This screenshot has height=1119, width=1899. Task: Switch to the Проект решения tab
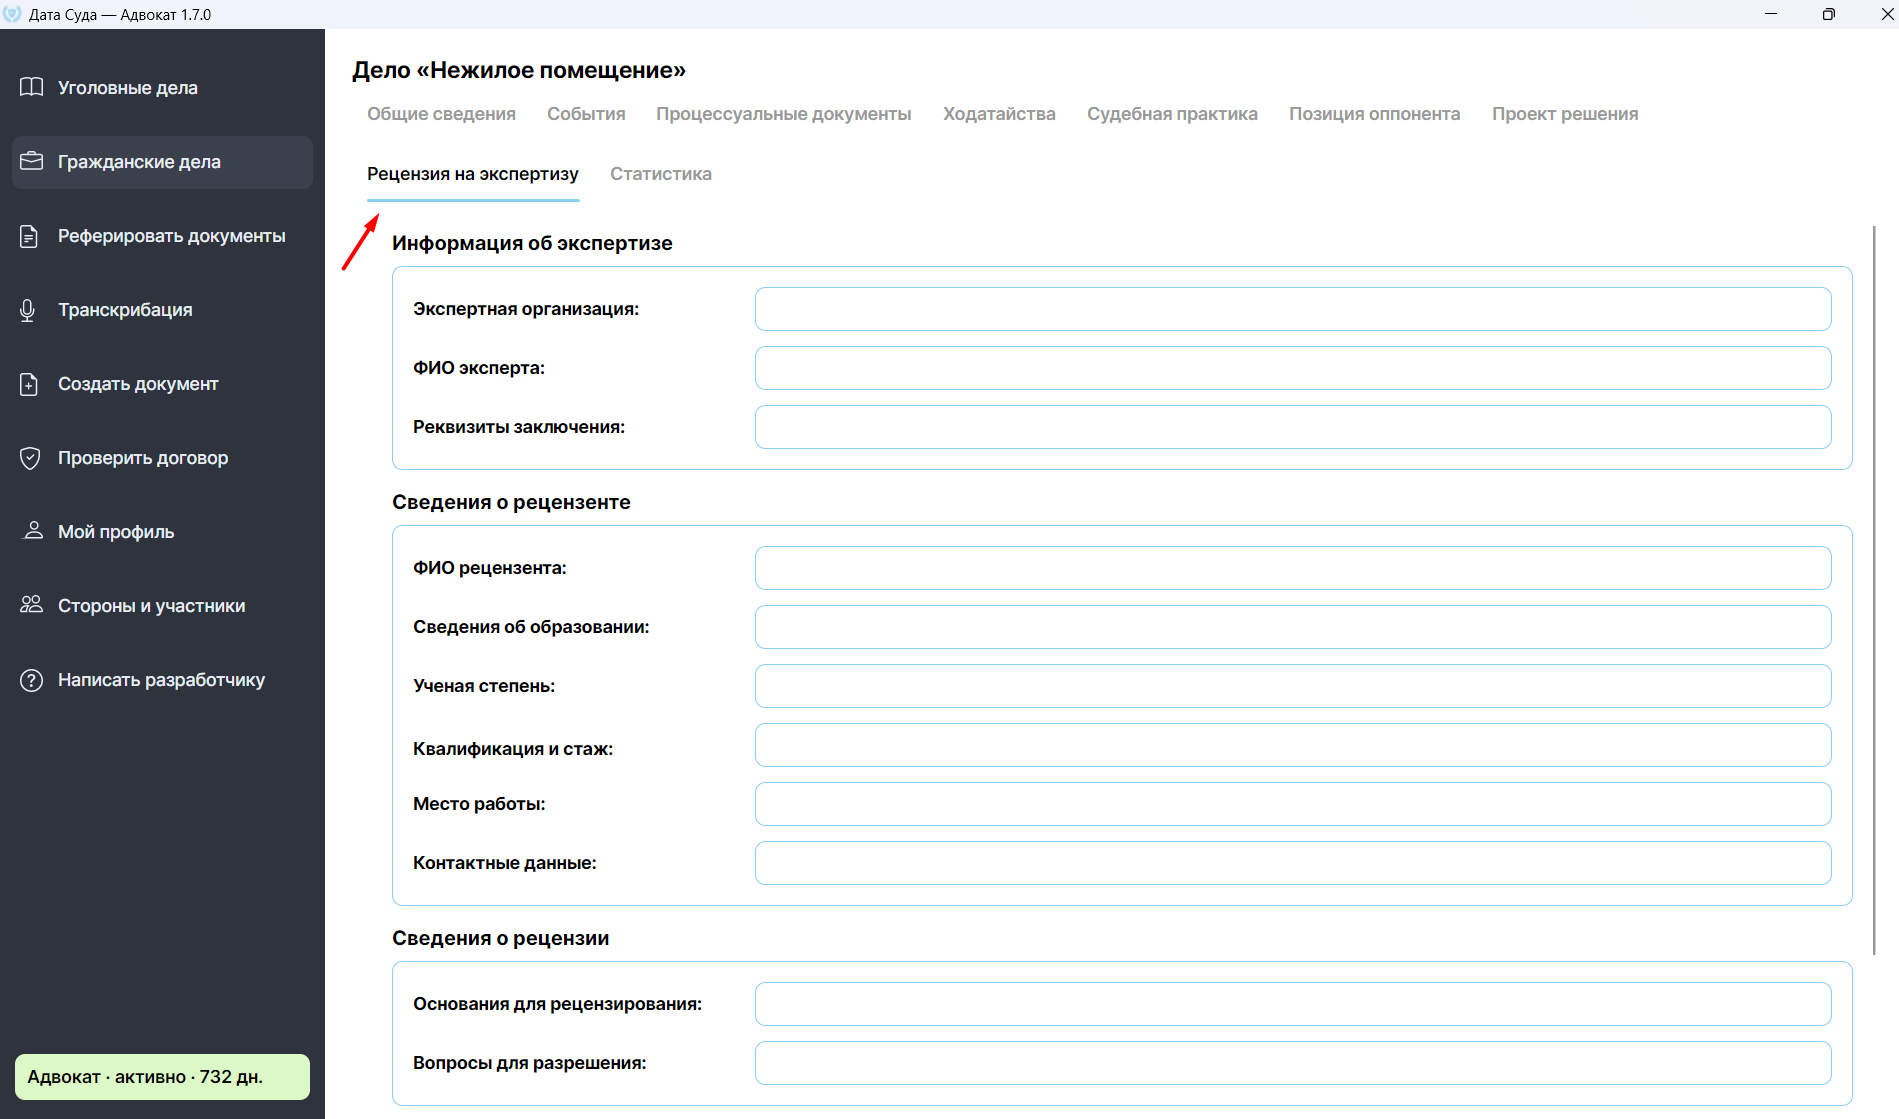[x=1565, y=114]
